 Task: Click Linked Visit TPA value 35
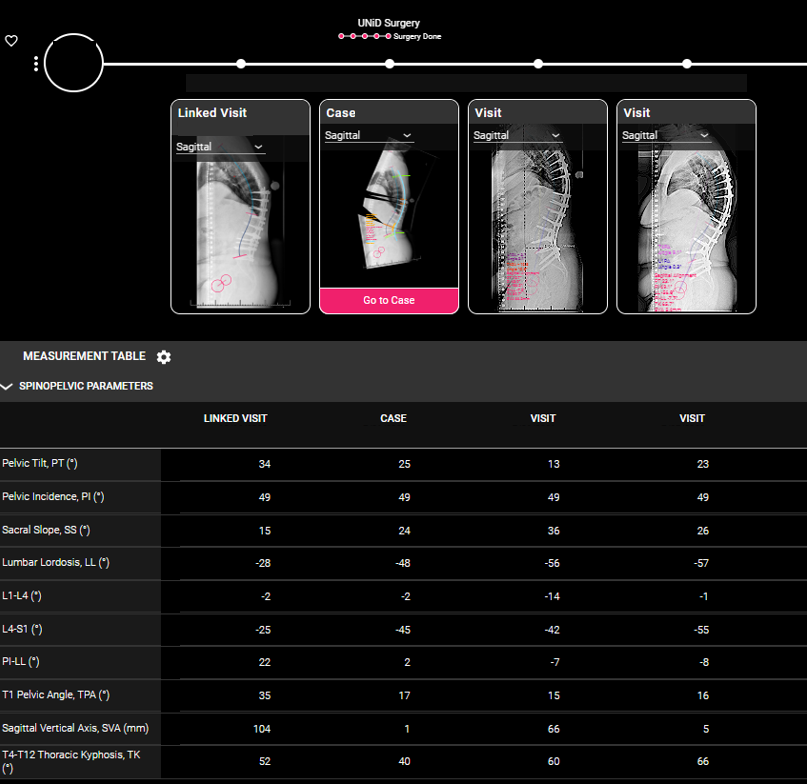tap(265, 696)
